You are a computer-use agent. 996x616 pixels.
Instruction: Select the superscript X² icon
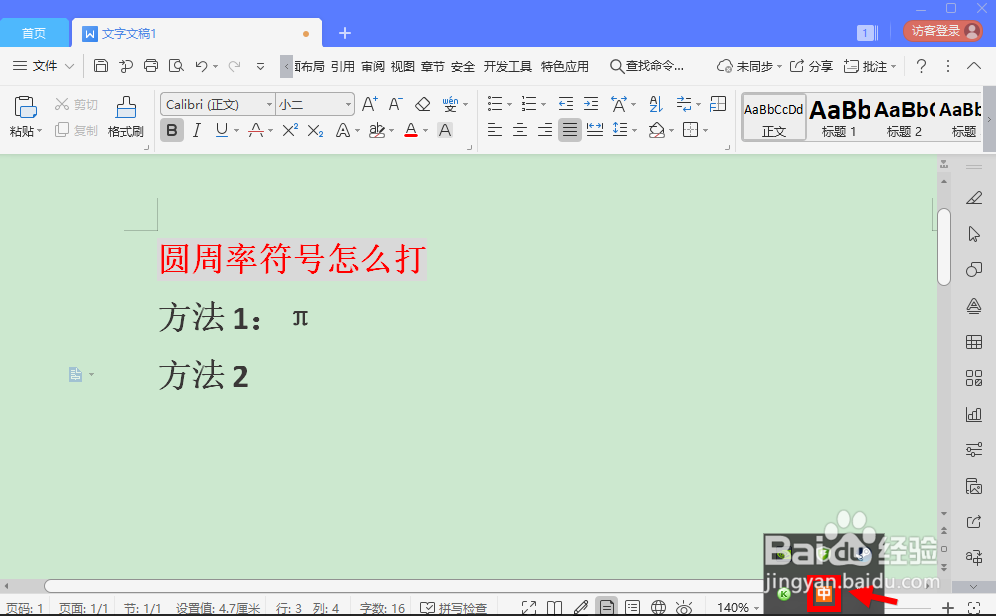(288, 130)
